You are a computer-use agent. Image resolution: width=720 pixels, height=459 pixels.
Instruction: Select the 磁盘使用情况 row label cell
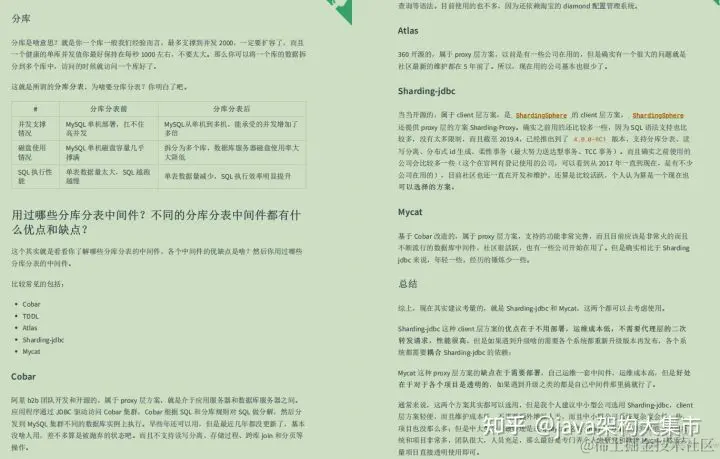(x=35, y=152)
